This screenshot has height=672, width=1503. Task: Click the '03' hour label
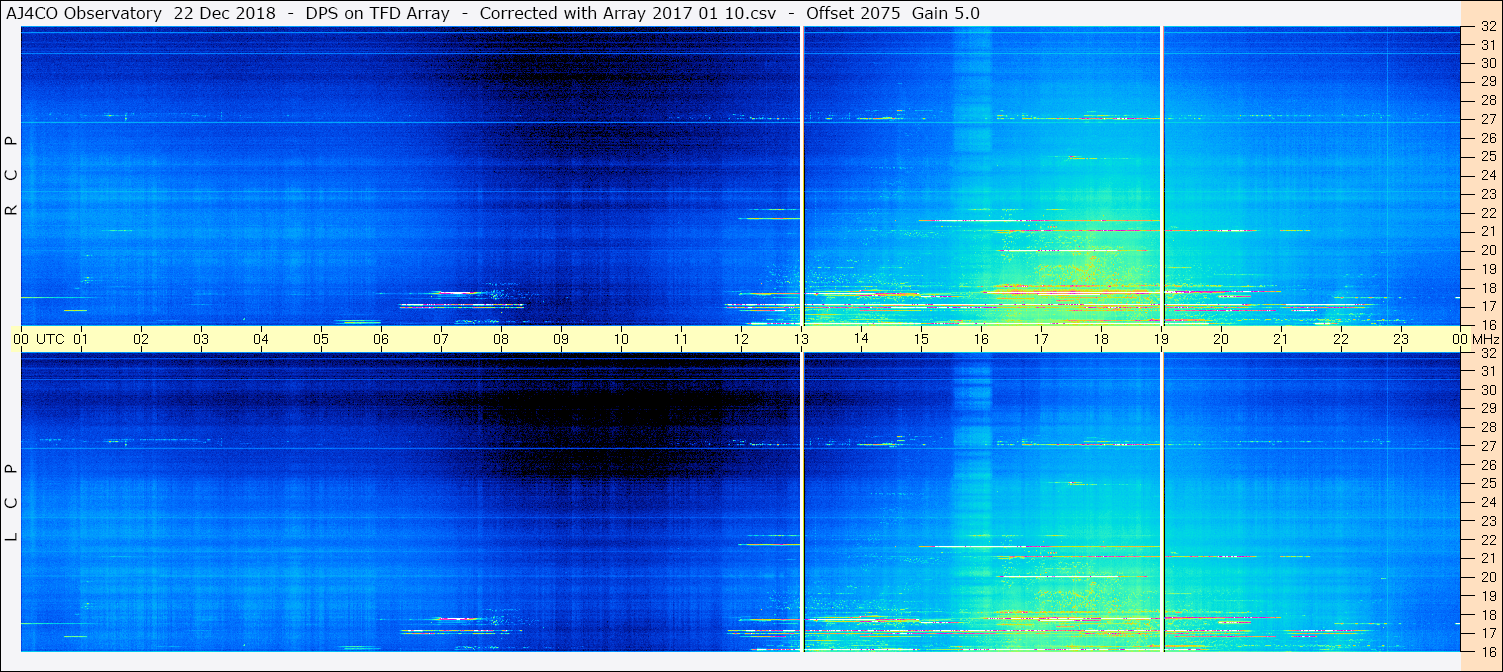[201, 339]
